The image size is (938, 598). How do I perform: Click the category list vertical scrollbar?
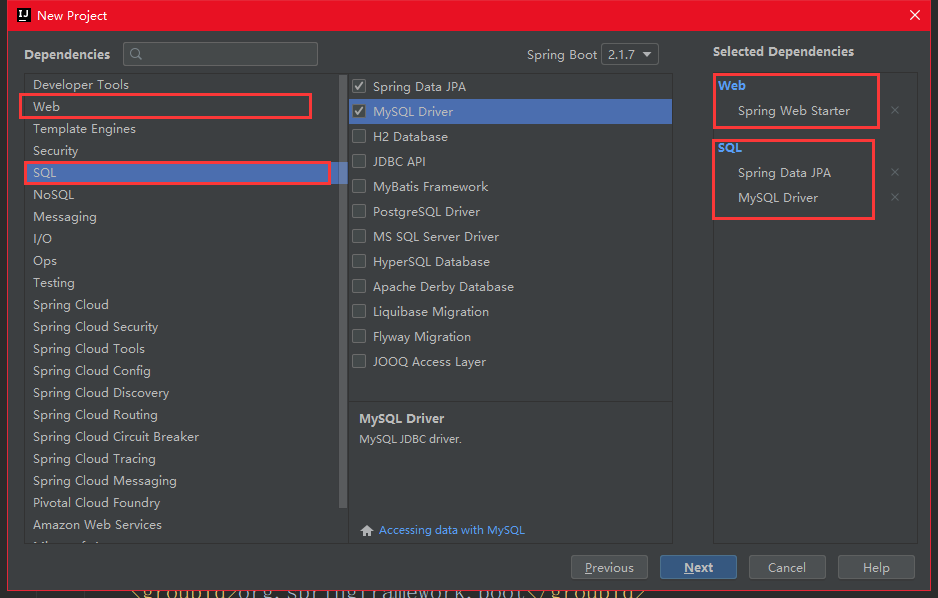coord(343,291)
